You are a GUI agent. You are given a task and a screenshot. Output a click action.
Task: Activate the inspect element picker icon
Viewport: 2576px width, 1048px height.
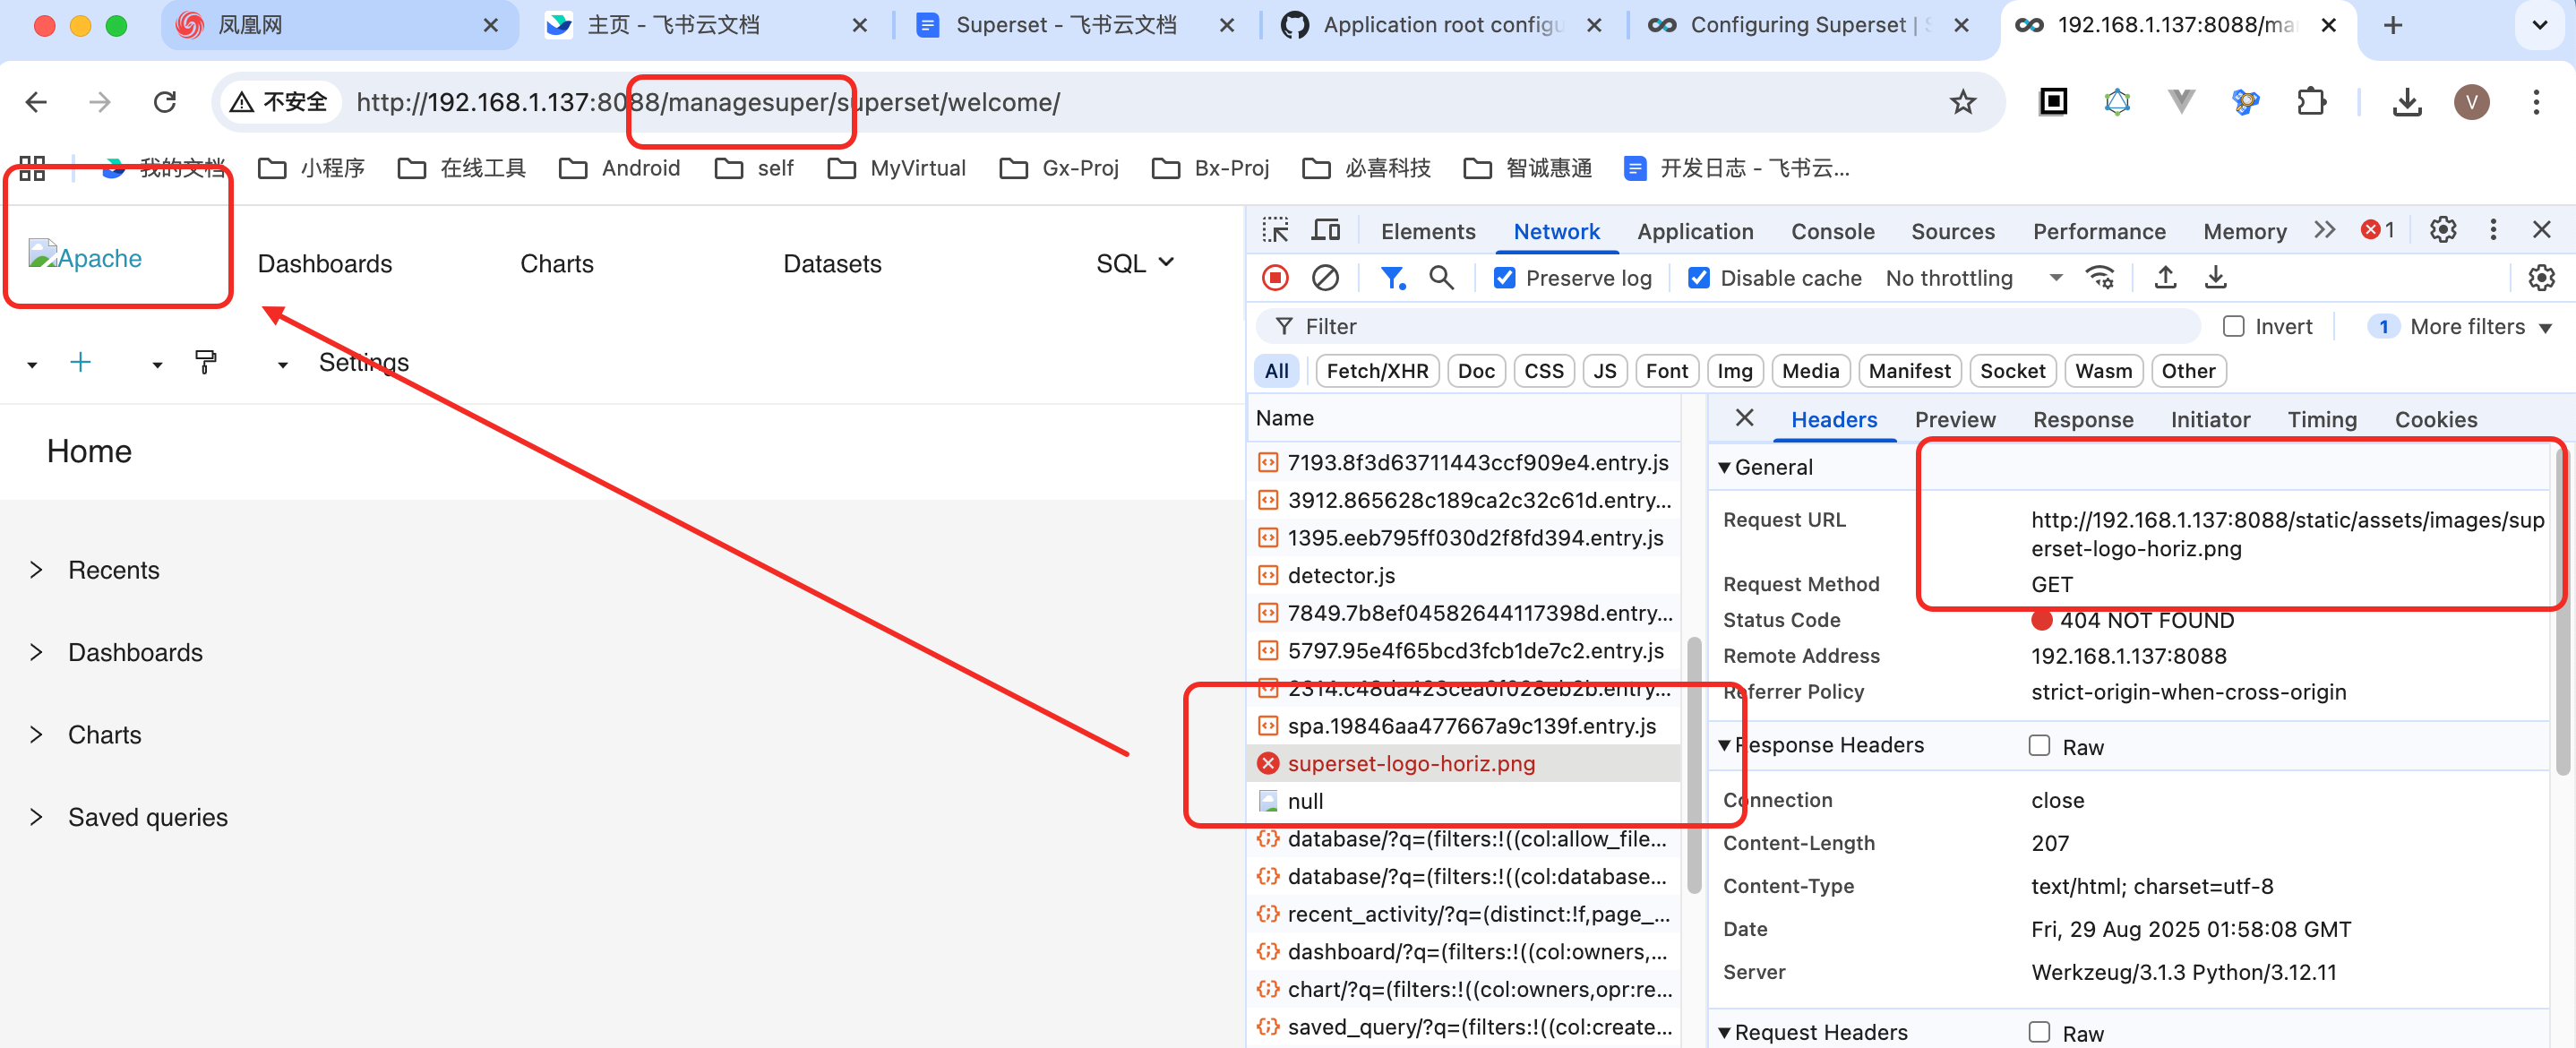[x=1275, y=230]
